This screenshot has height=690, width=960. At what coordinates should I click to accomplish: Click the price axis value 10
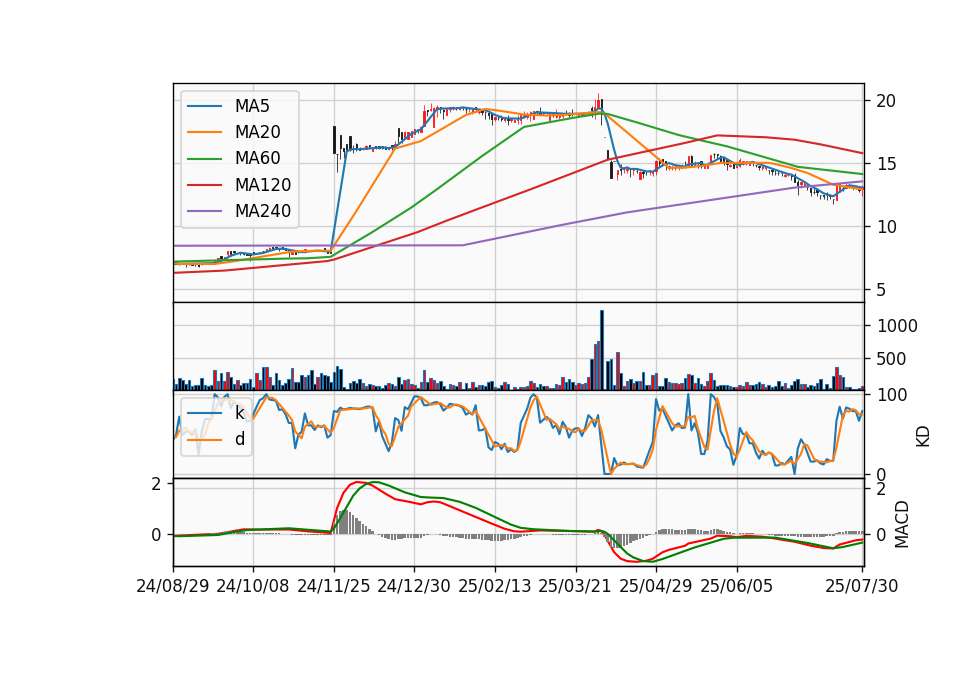tap(885, 227)
